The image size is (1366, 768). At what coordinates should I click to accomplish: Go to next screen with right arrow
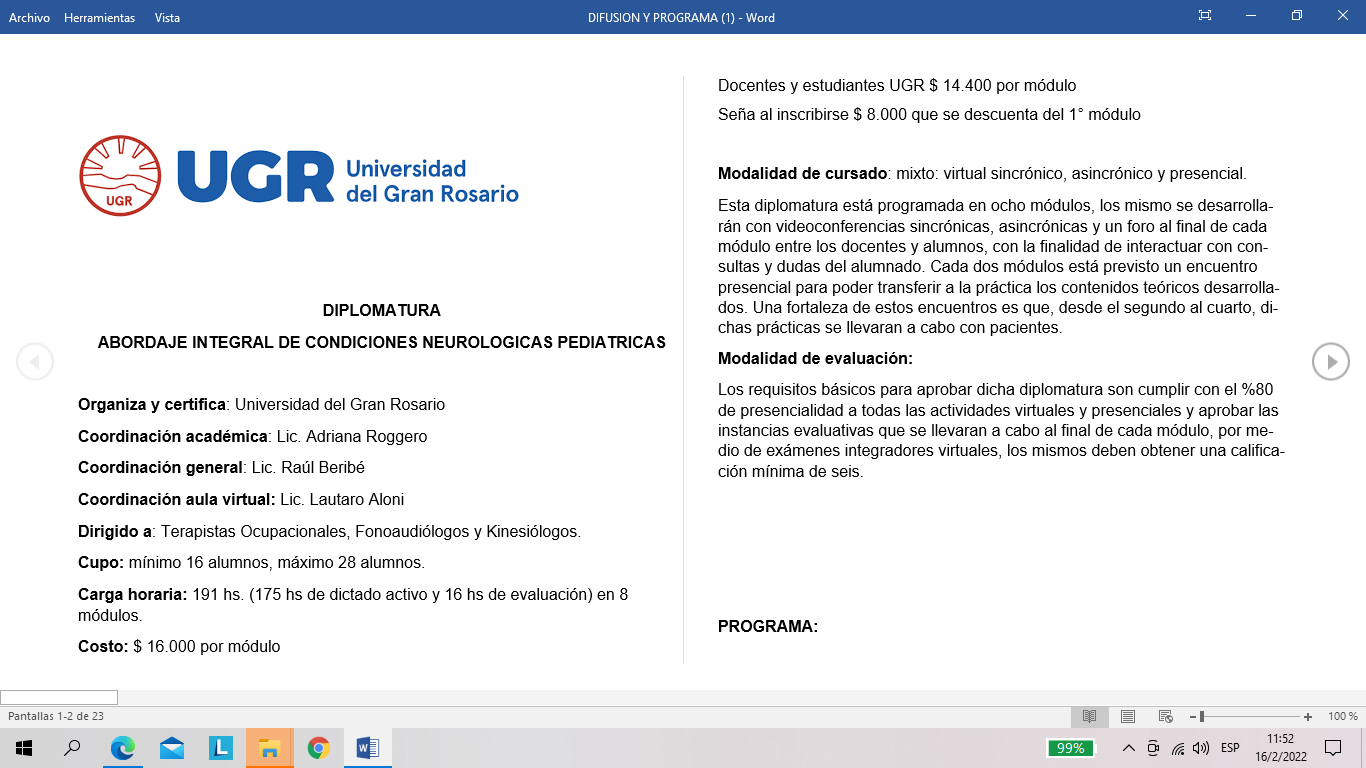[1331, 361]
